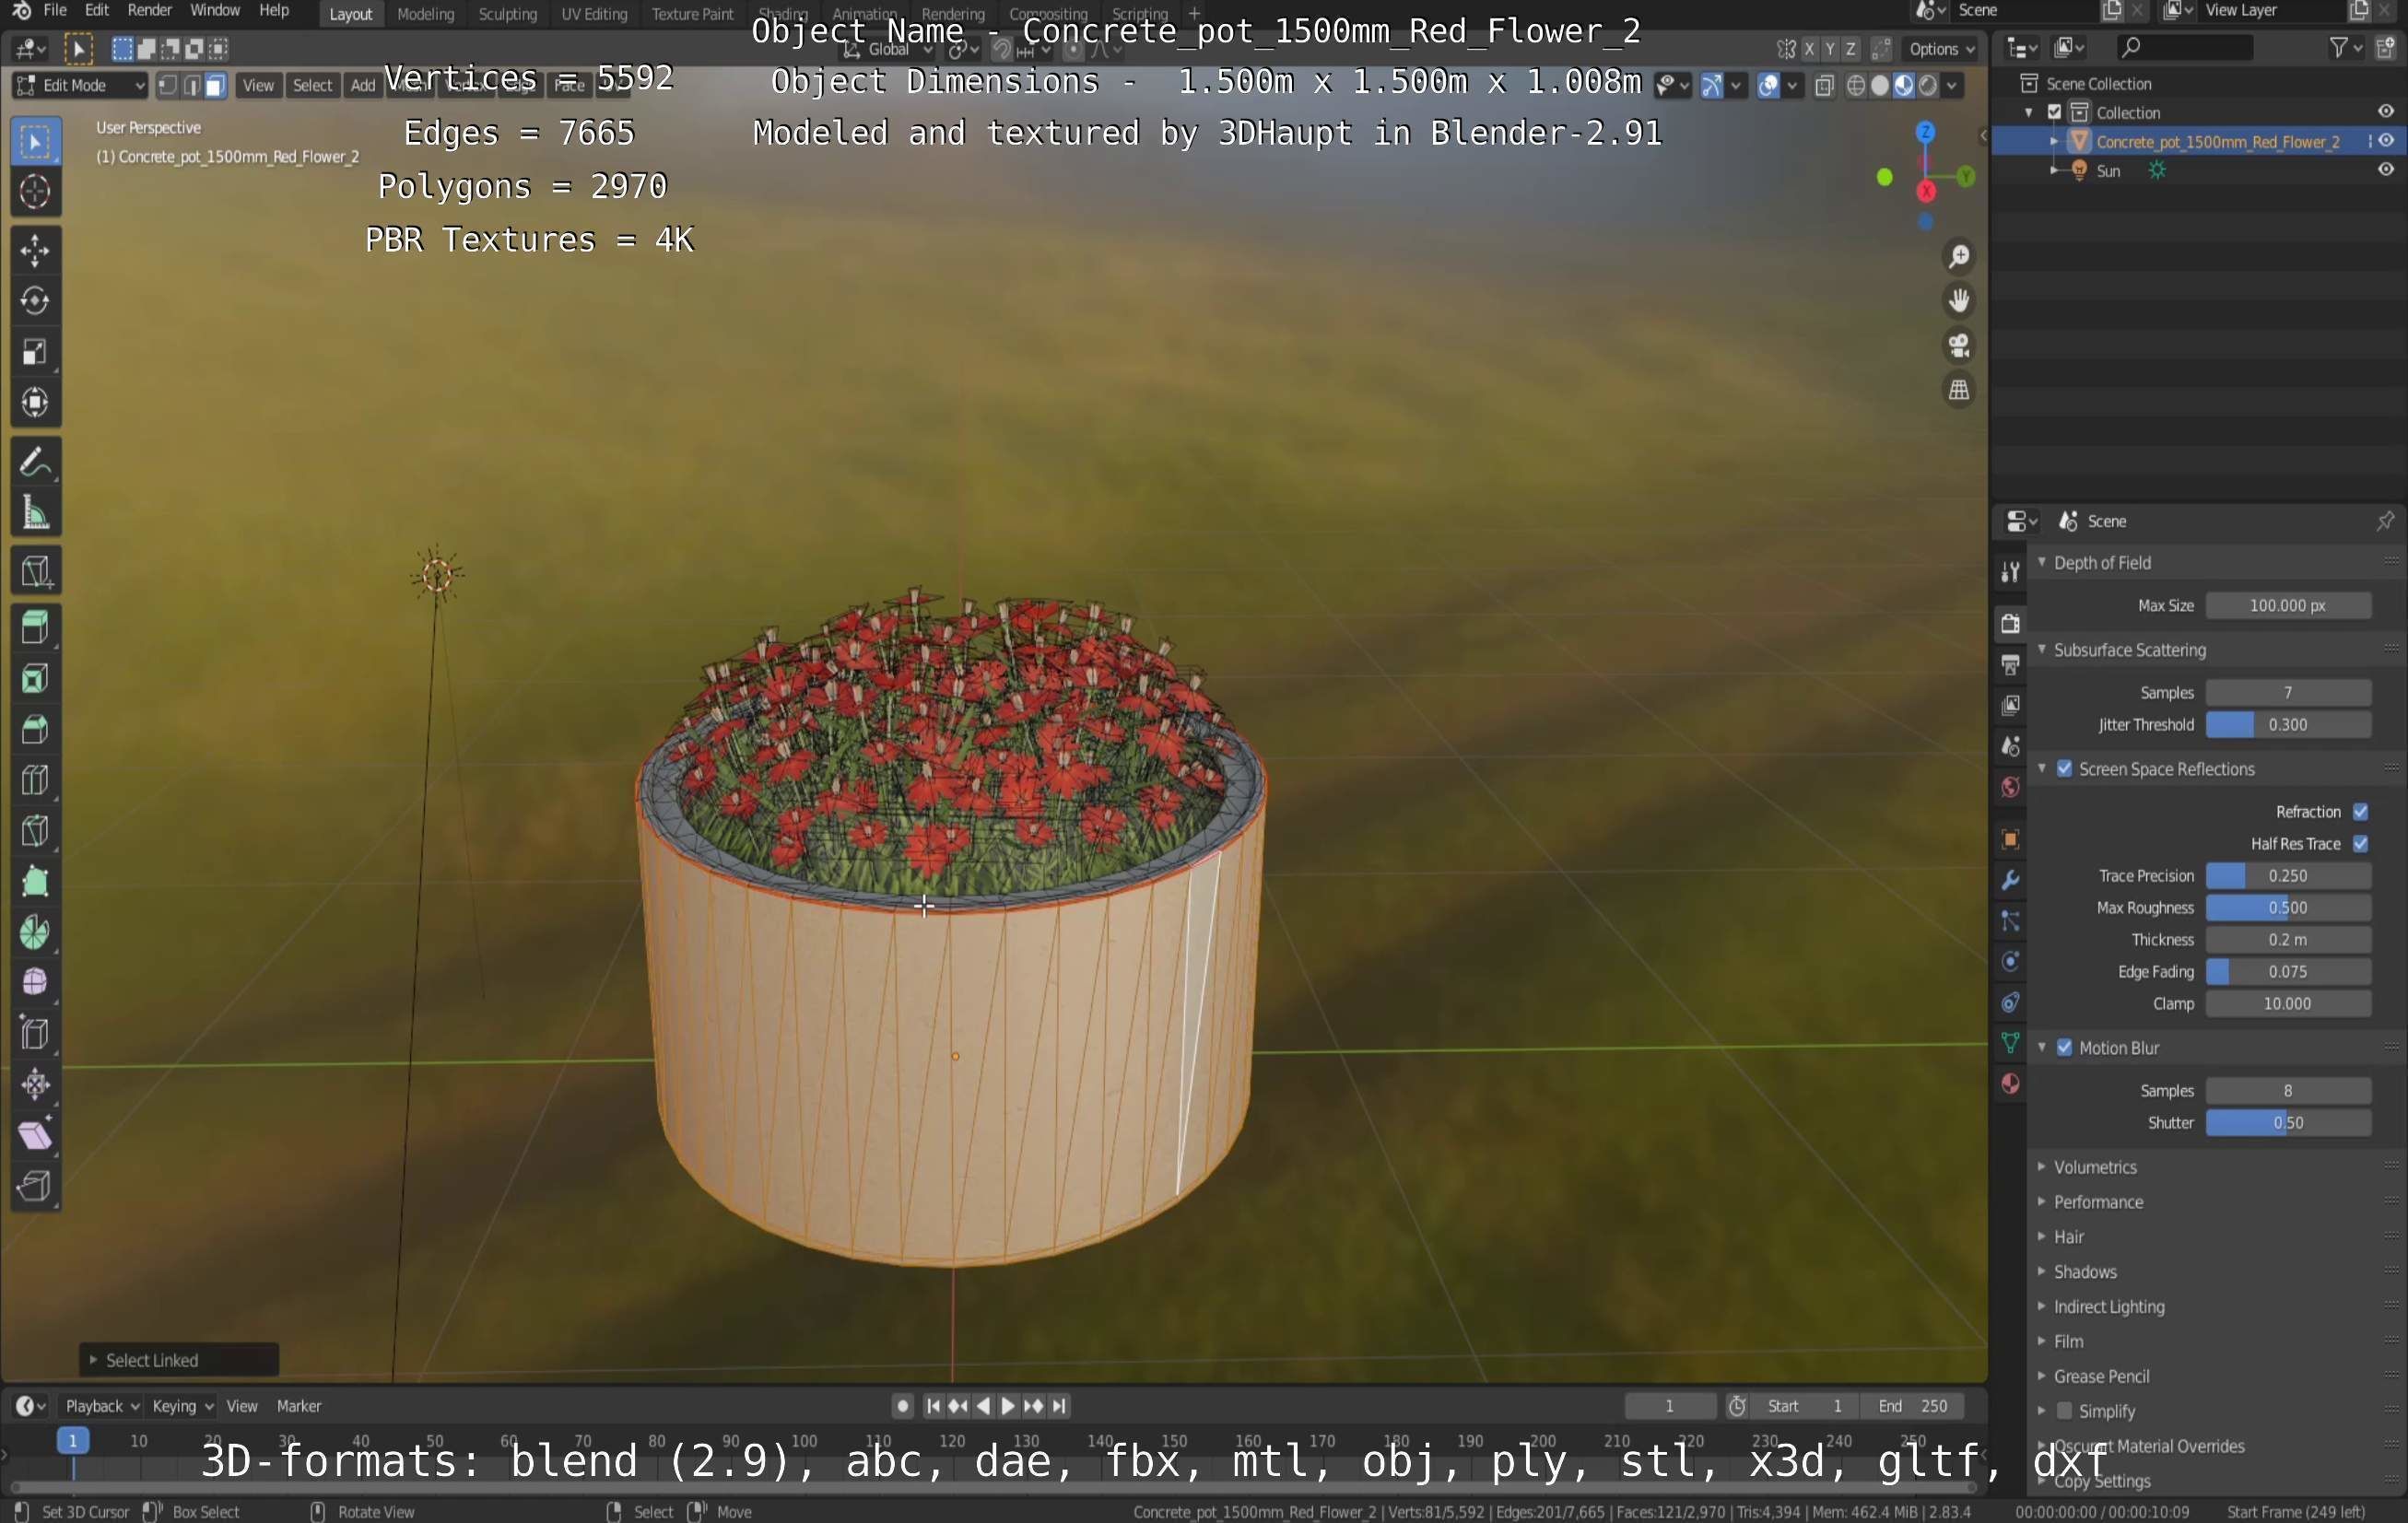This screenshot has height=1523, width=2408.
Task: Open the World properties tab icon
Action: click(x=2010, y=787)
